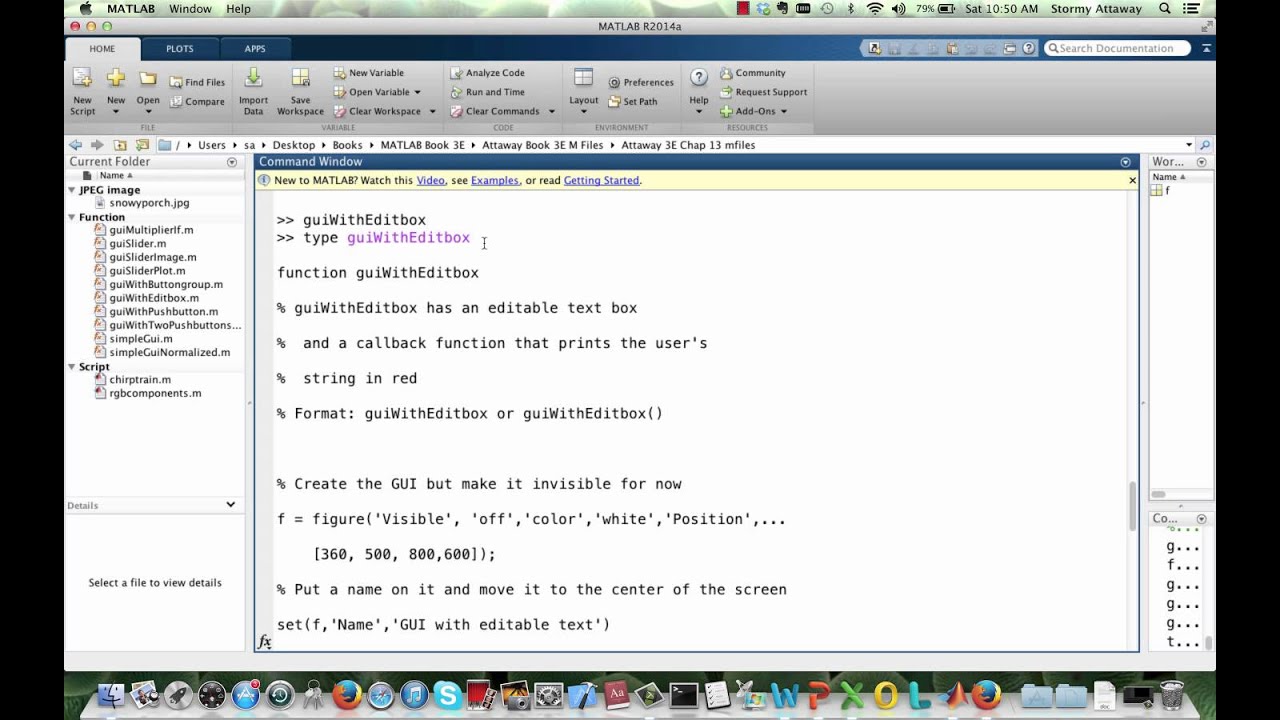The image size is (1280, 720).
Task: Close the New to MATLAB banner
Action: [1132, 181]
